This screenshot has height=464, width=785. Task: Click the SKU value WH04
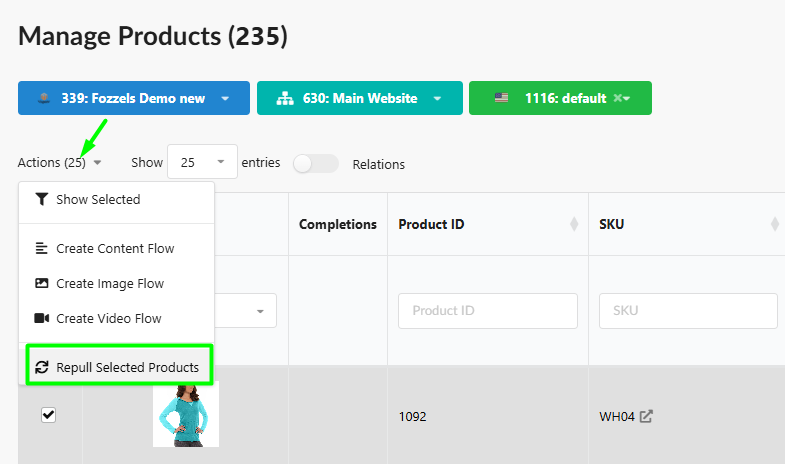click(617, 416)
